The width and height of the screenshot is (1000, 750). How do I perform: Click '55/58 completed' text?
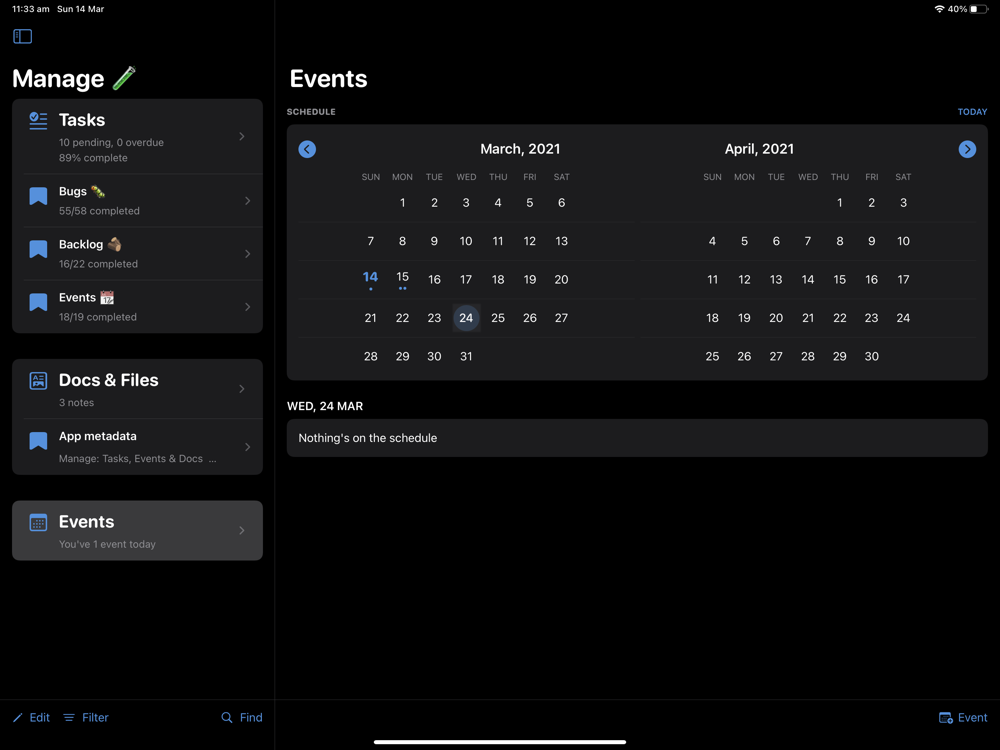pos(99,211)
